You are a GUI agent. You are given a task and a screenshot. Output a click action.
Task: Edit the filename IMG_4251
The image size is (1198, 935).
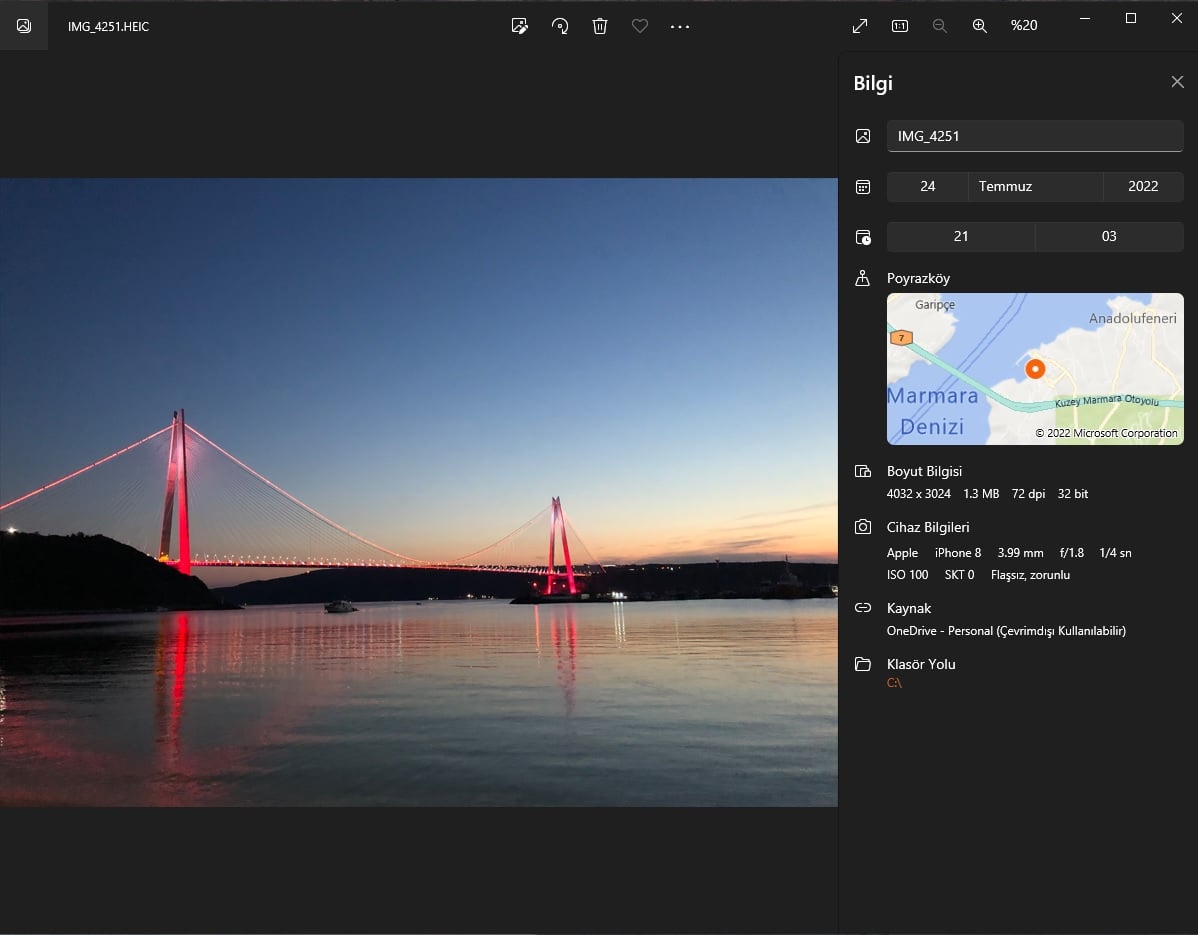coord(1035,135)
